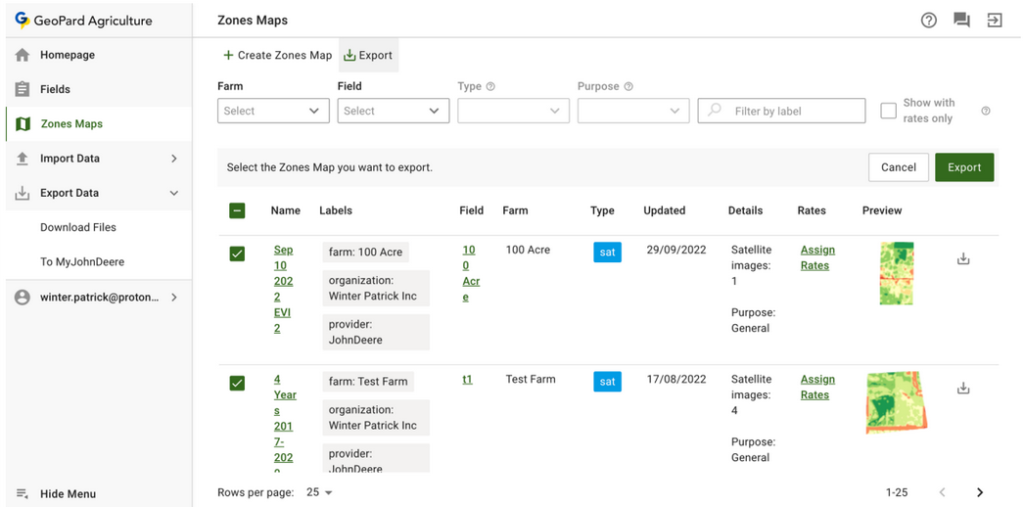The height and width of the screenshot is (507, 1024).
Task: Download the 4 Years zones map row
Action: [963, 388]
